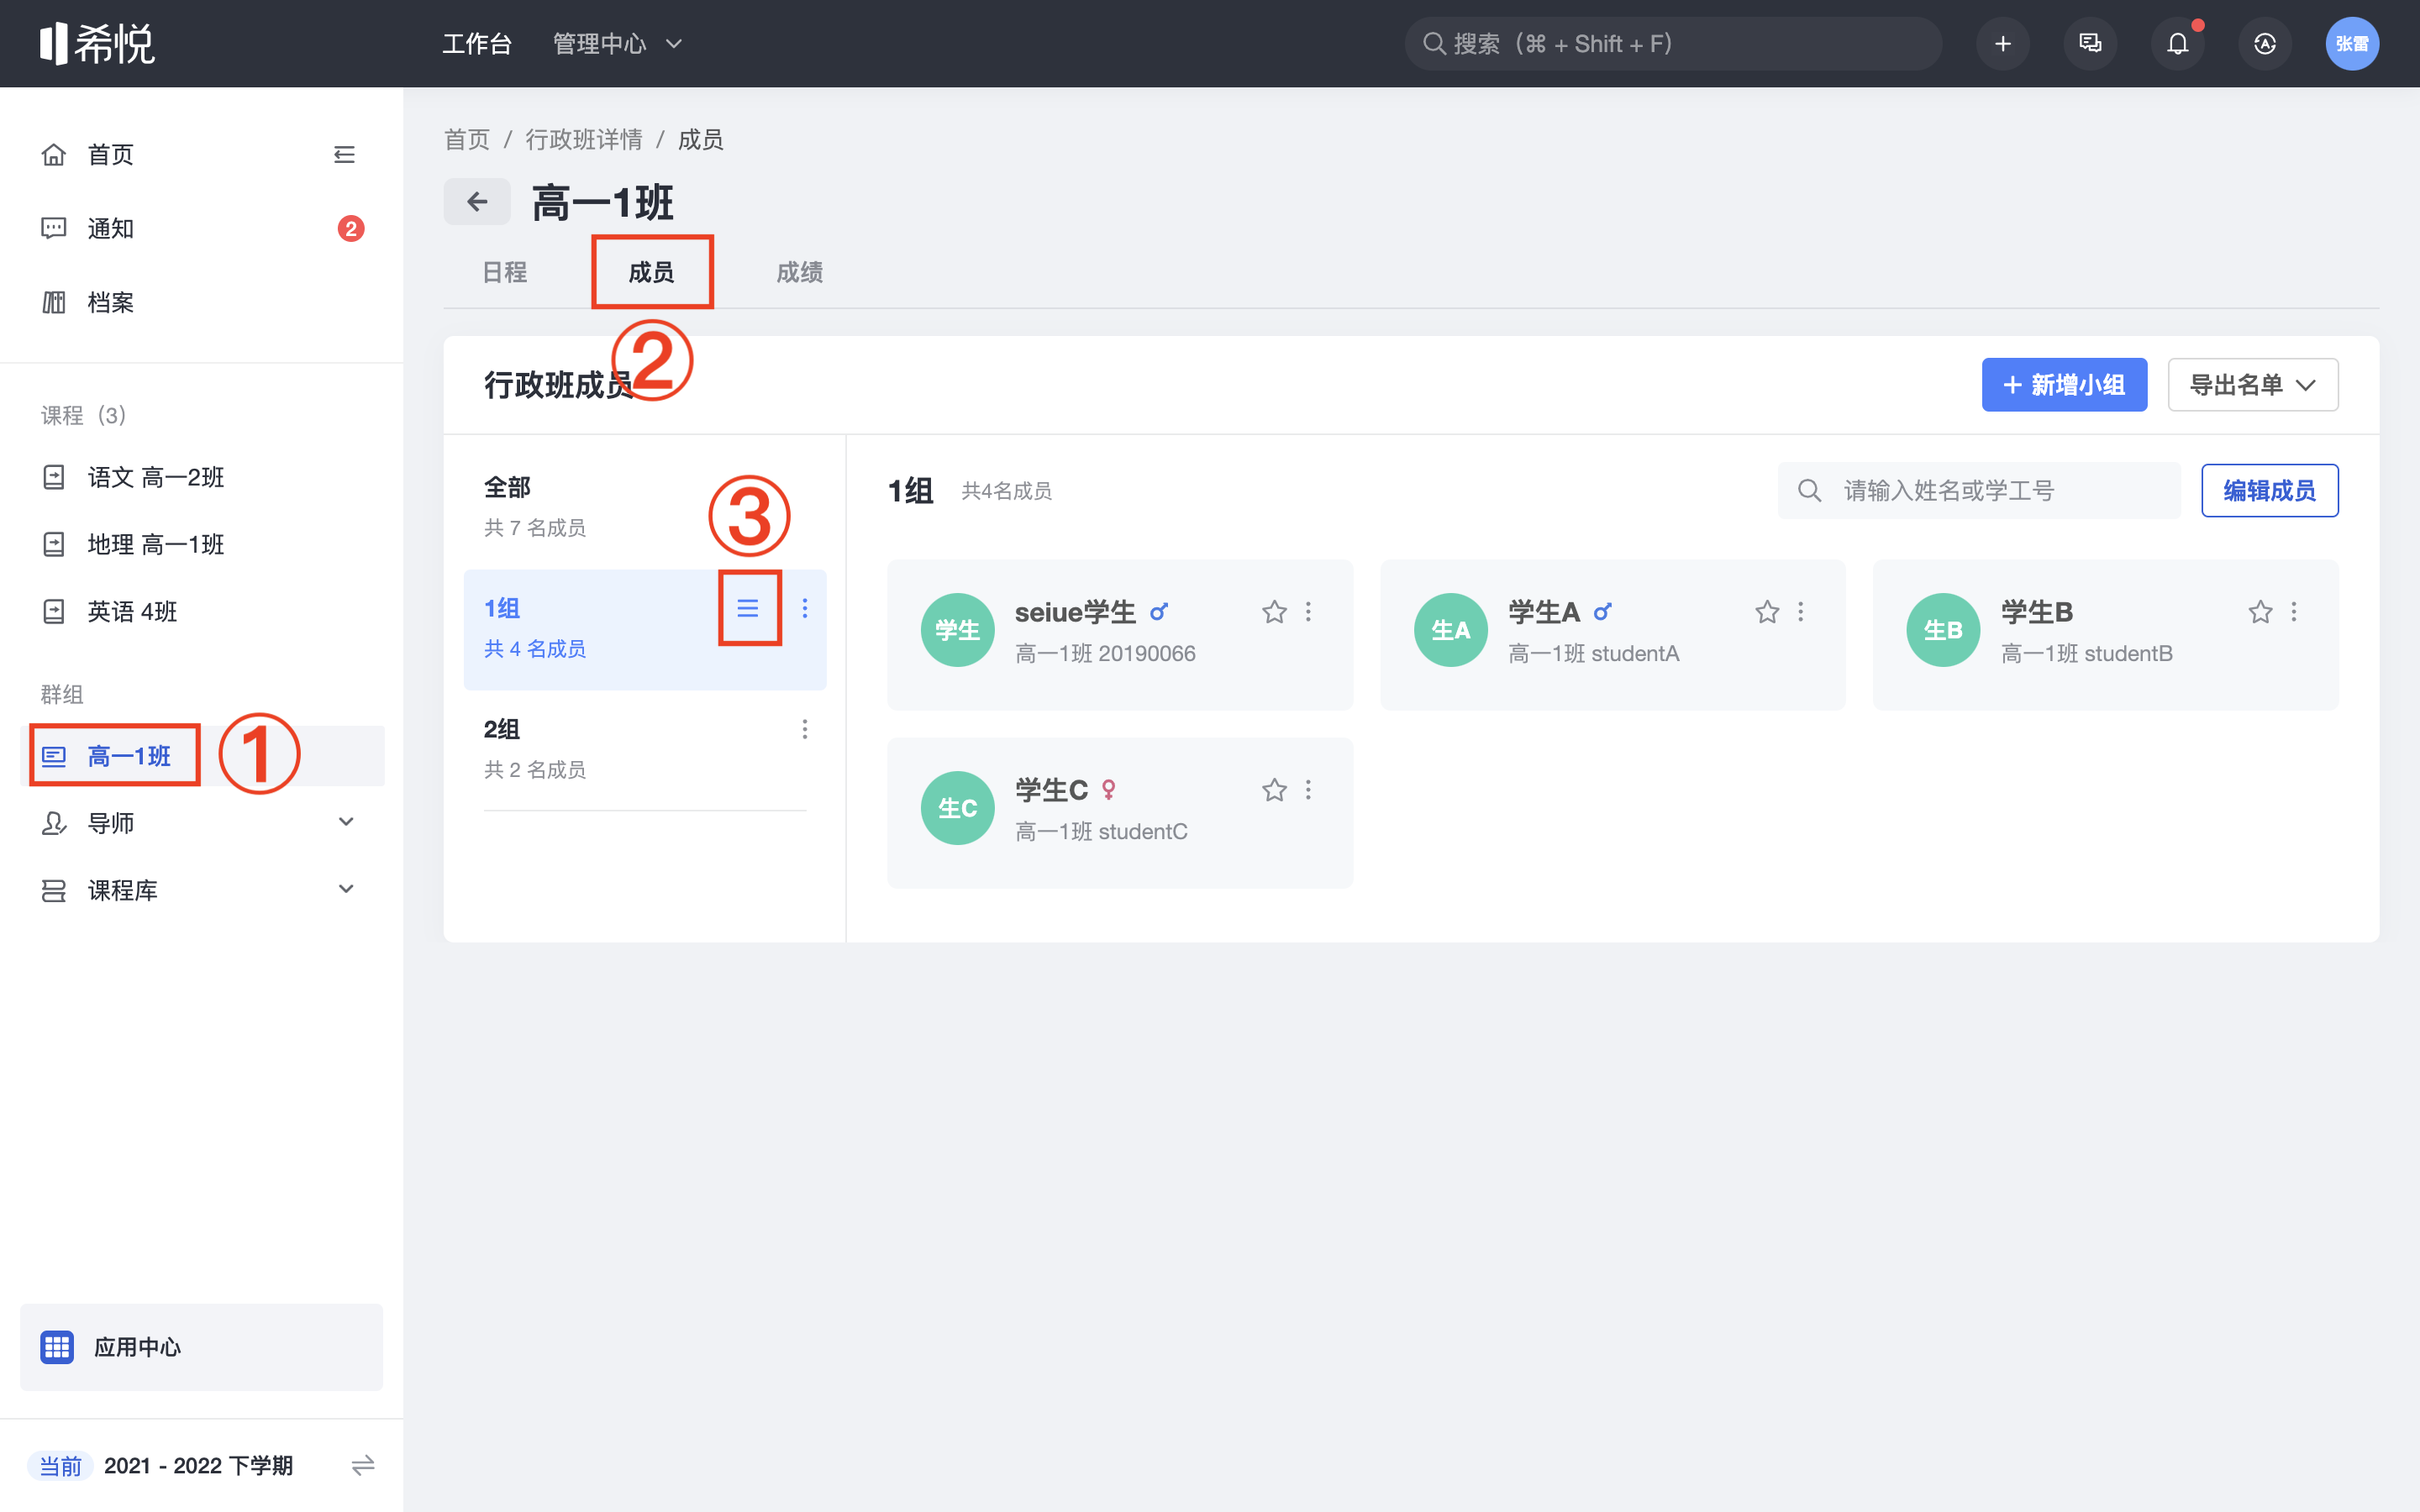Switch to the 日程 tab

pyautogui.click(x=504, y=272)
